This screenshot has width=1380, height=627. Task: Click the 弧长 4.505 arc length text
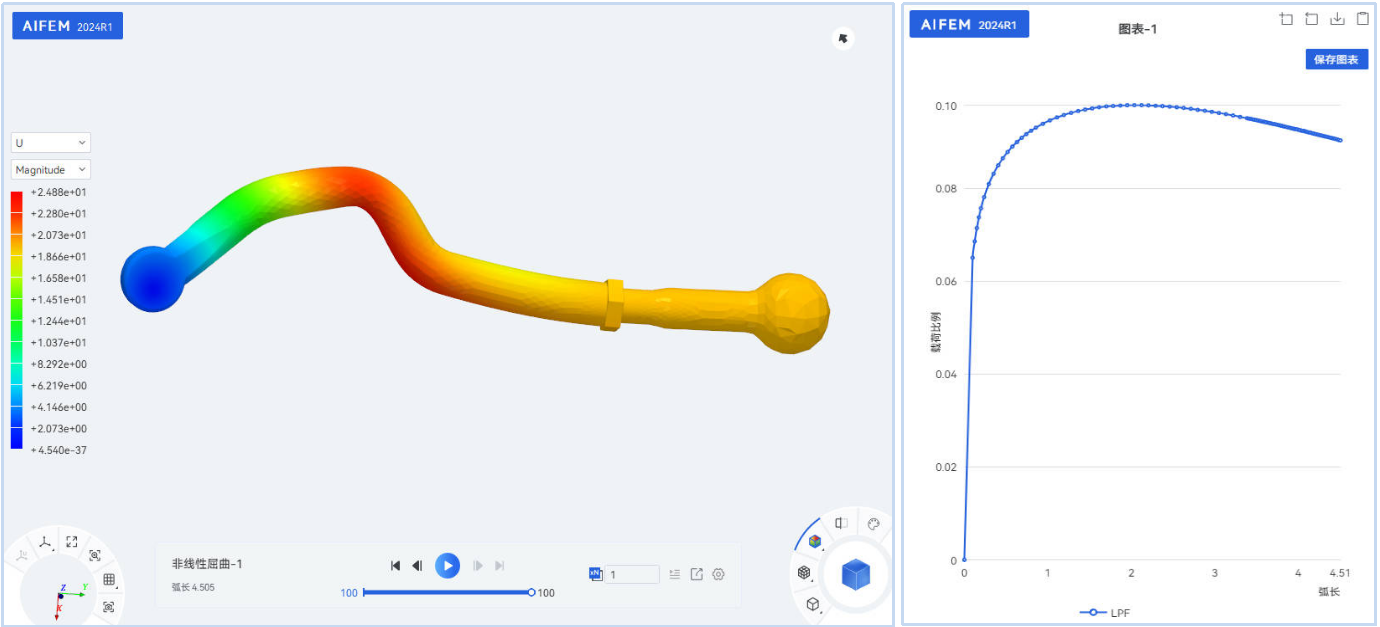(x=193, y=587)
